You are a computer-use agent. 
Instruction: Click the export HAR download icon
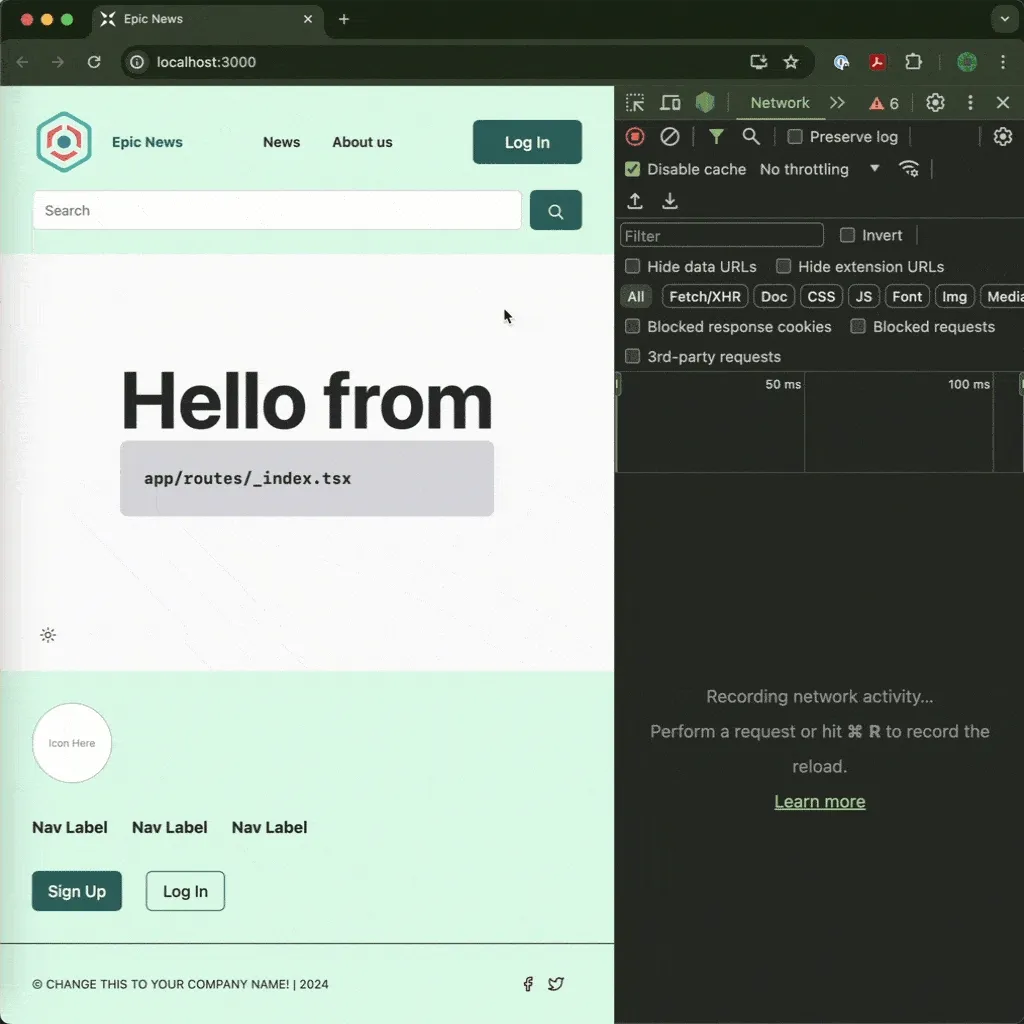669,201
